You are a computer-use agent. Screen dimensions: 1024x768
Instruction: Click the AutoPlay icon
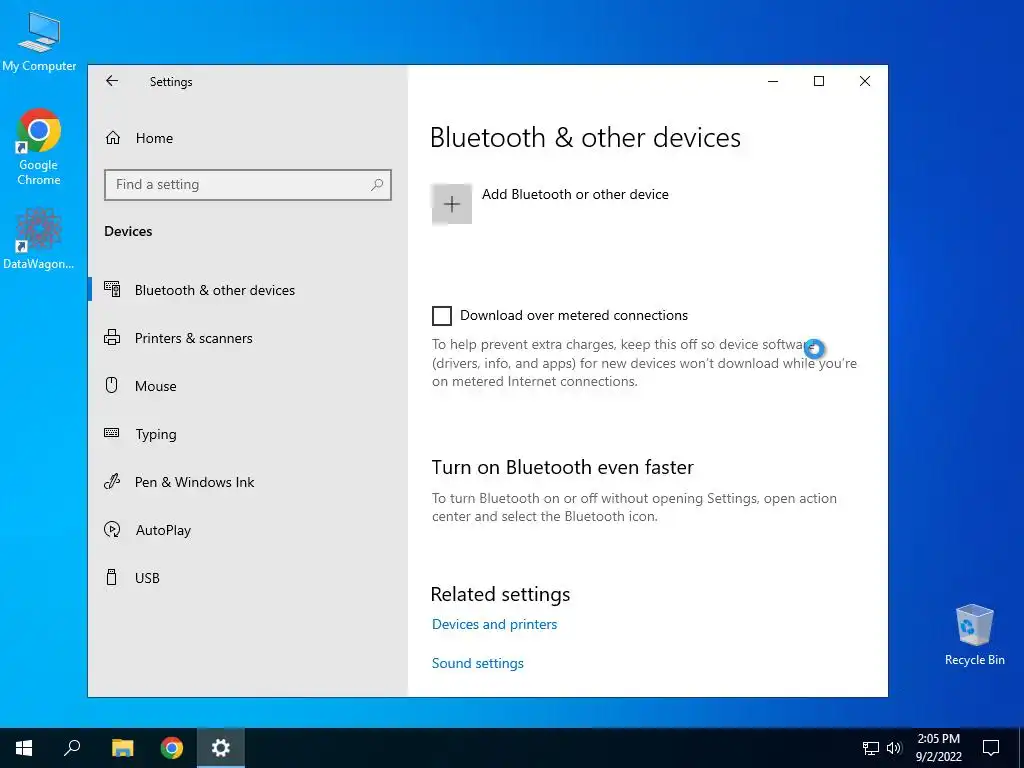click(112, 530)
